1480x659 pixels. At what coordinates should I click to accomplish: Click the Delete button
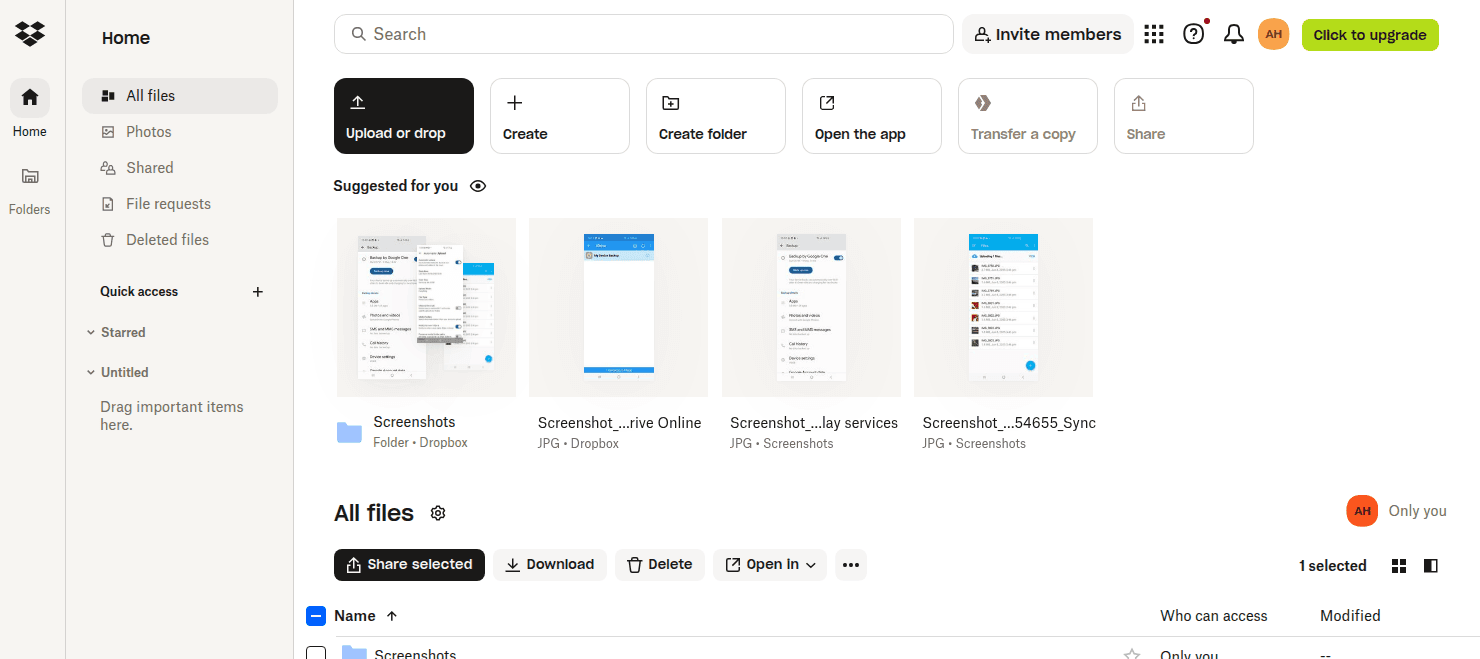click(660, 565)
